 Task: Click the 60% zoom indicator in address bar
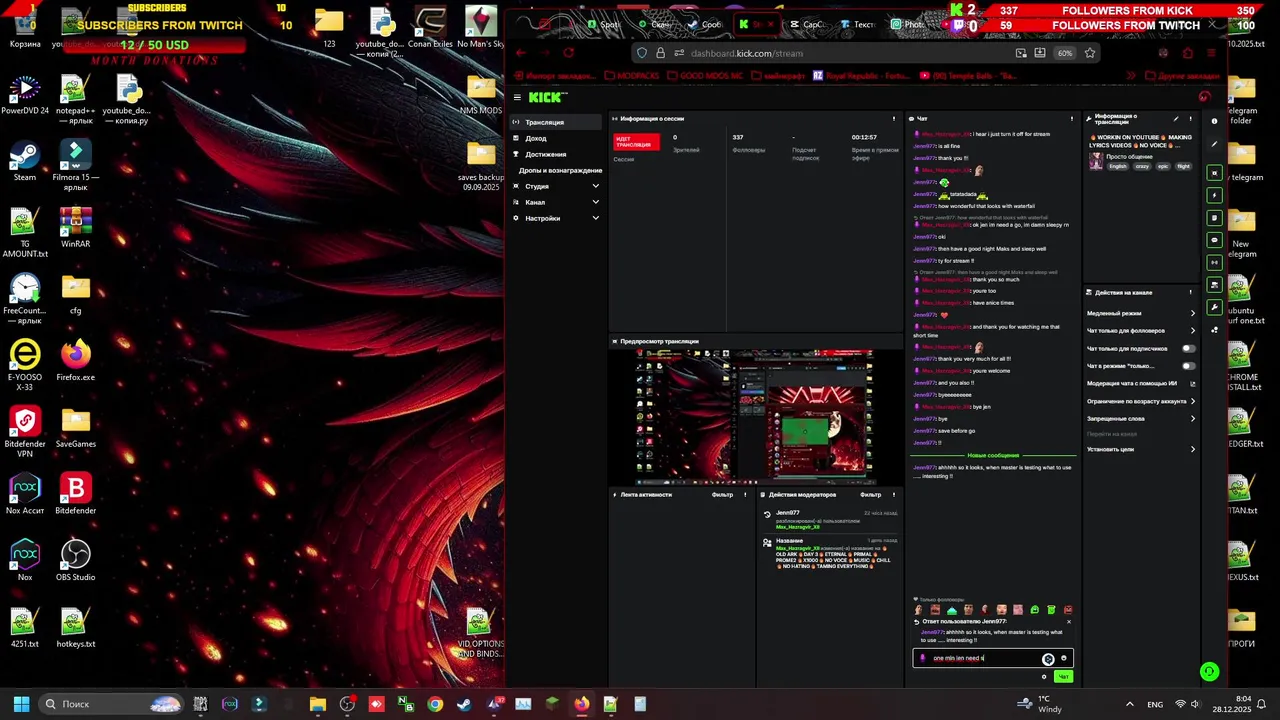pos(1065,53)
